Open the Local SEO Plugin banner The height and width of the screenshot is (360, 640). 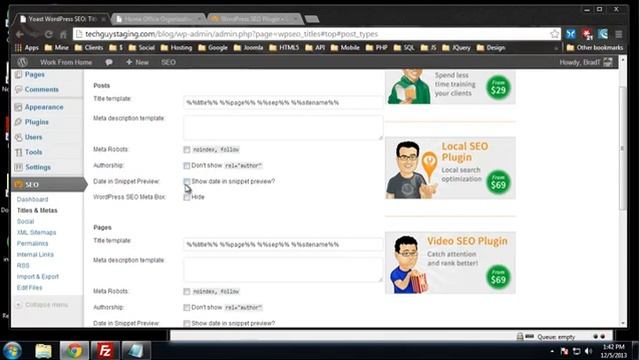[450, 168]
